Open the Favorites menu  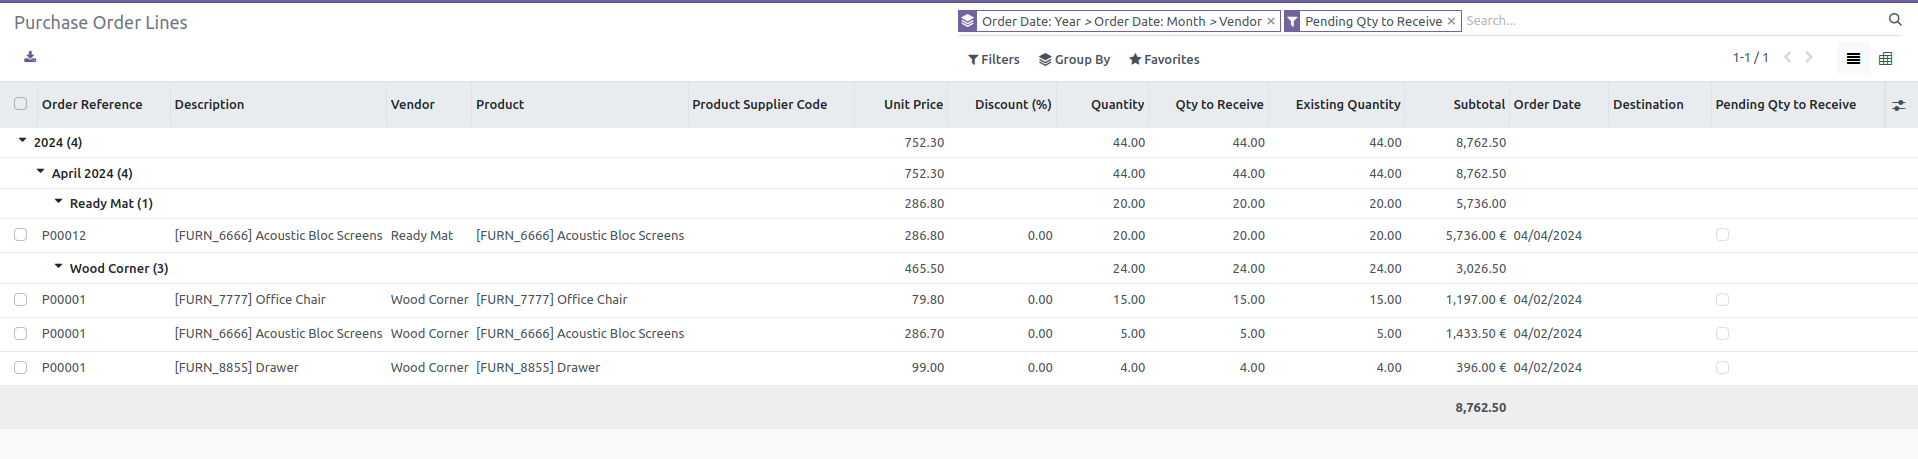[1164, 60]
